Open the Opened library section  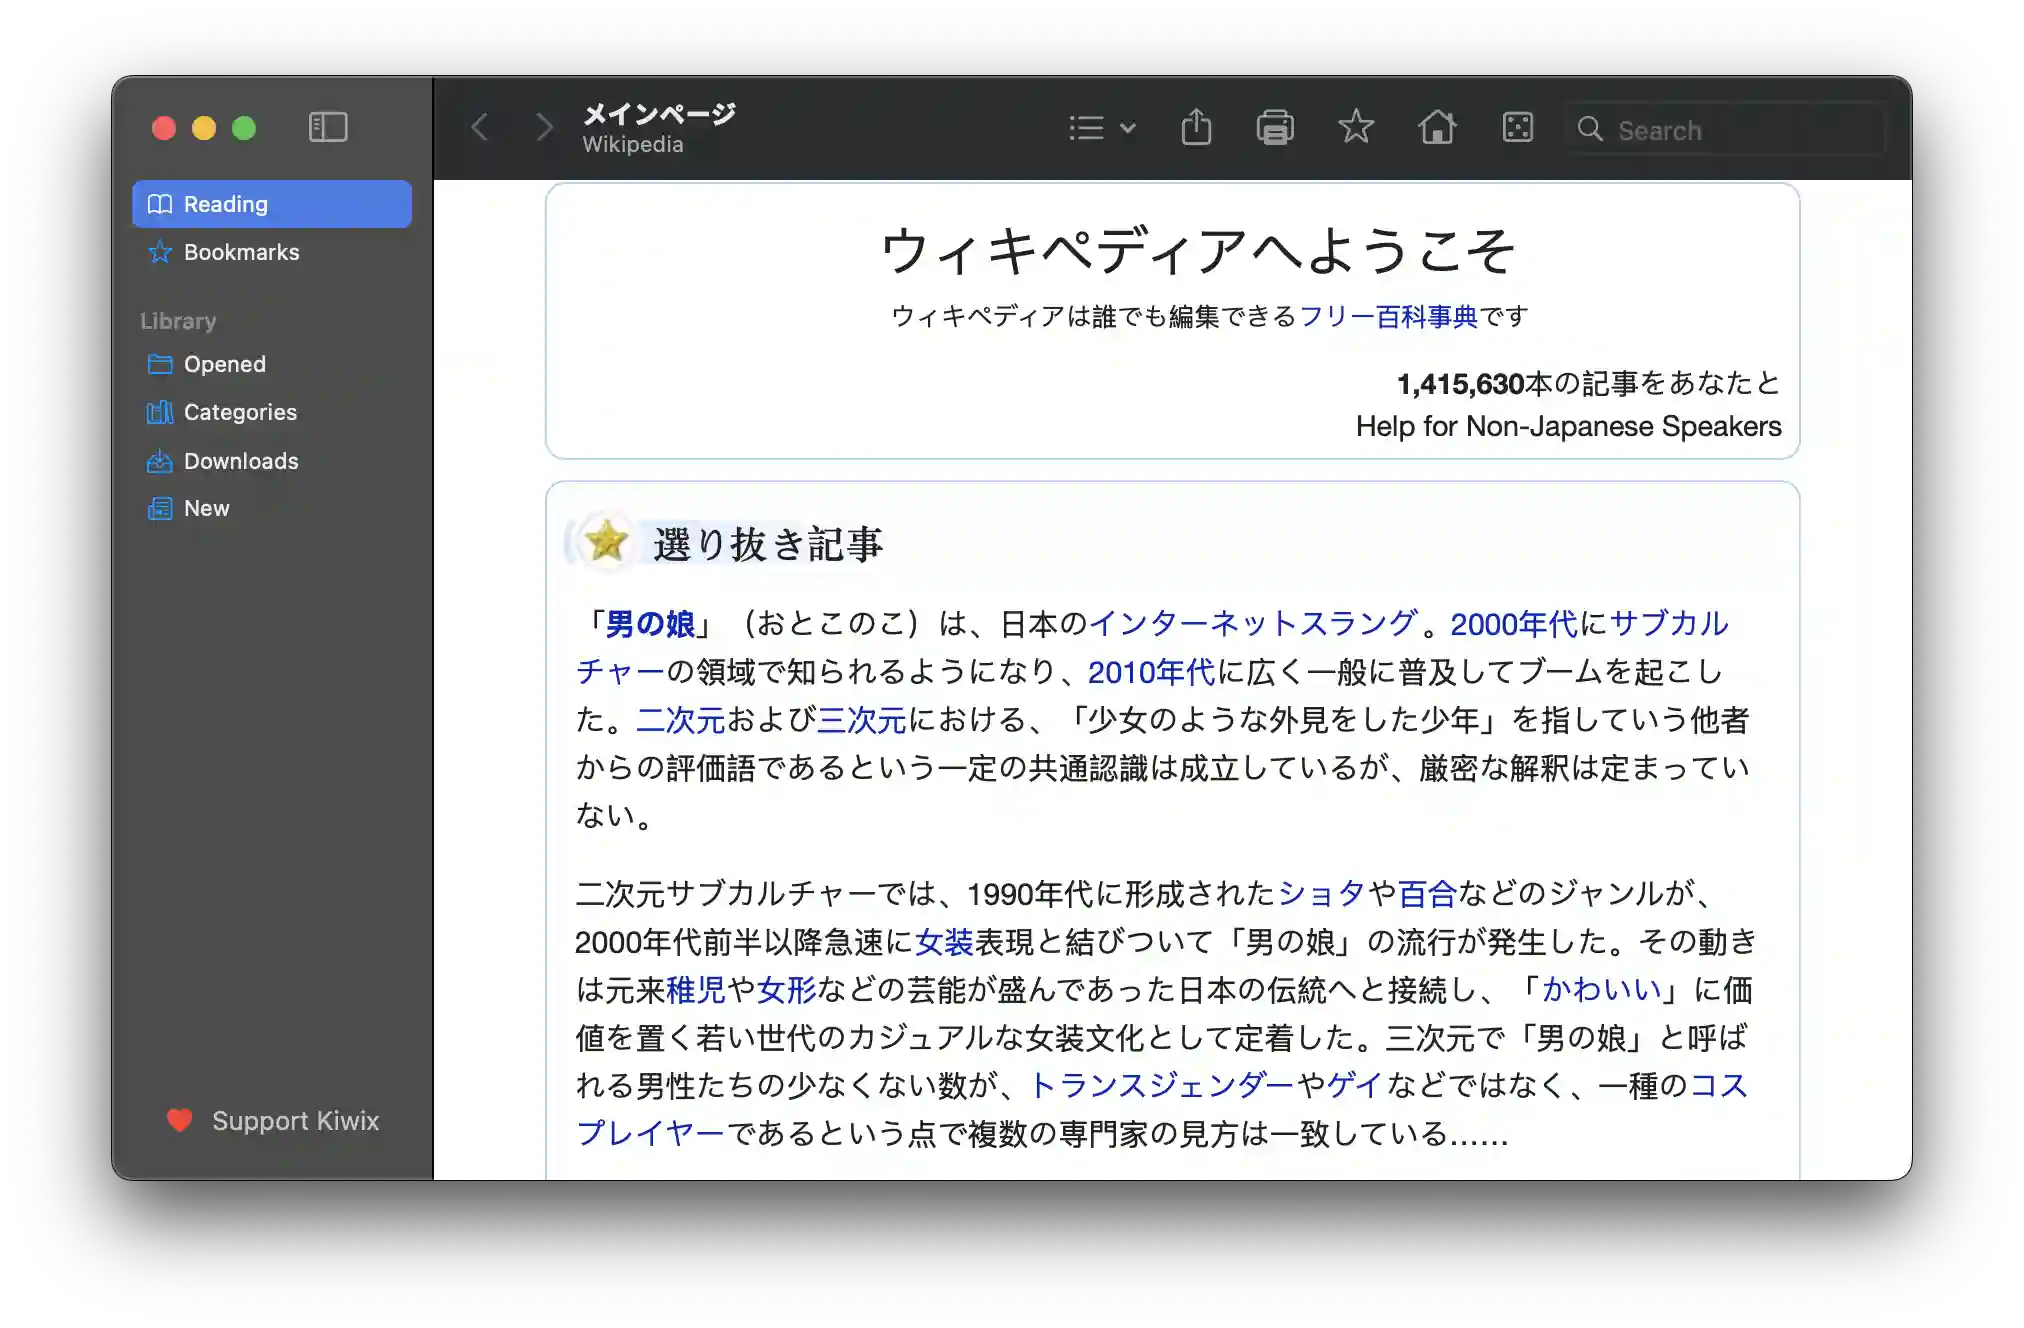point(272,364)
